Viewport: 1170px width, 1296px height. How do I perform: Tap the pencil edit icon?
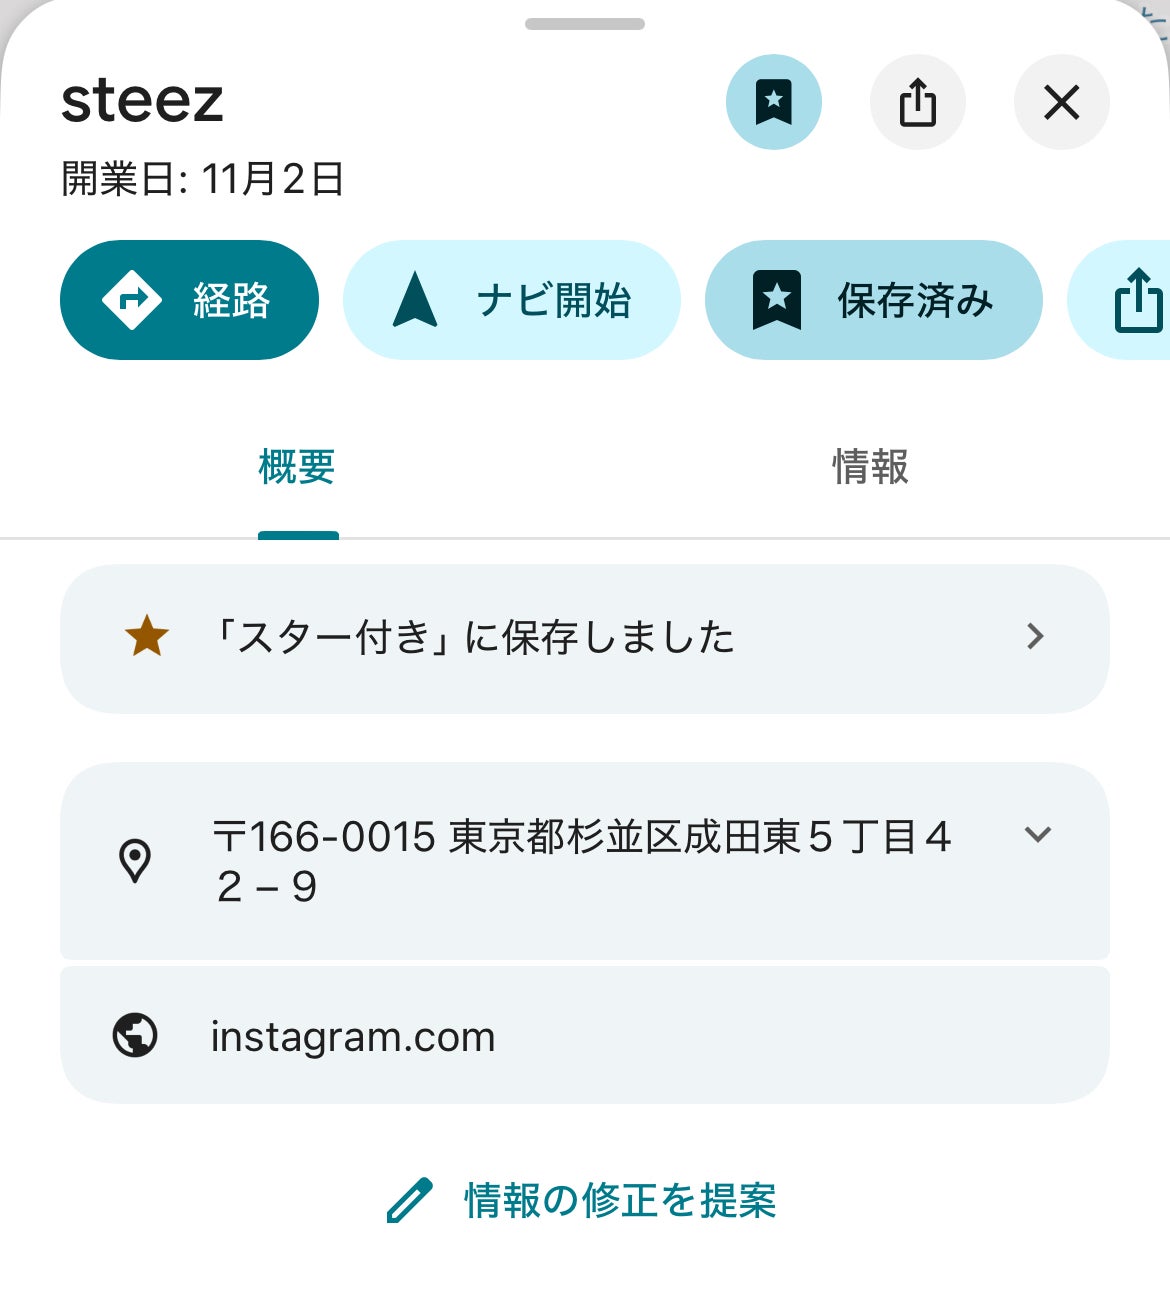[410, 1200]
